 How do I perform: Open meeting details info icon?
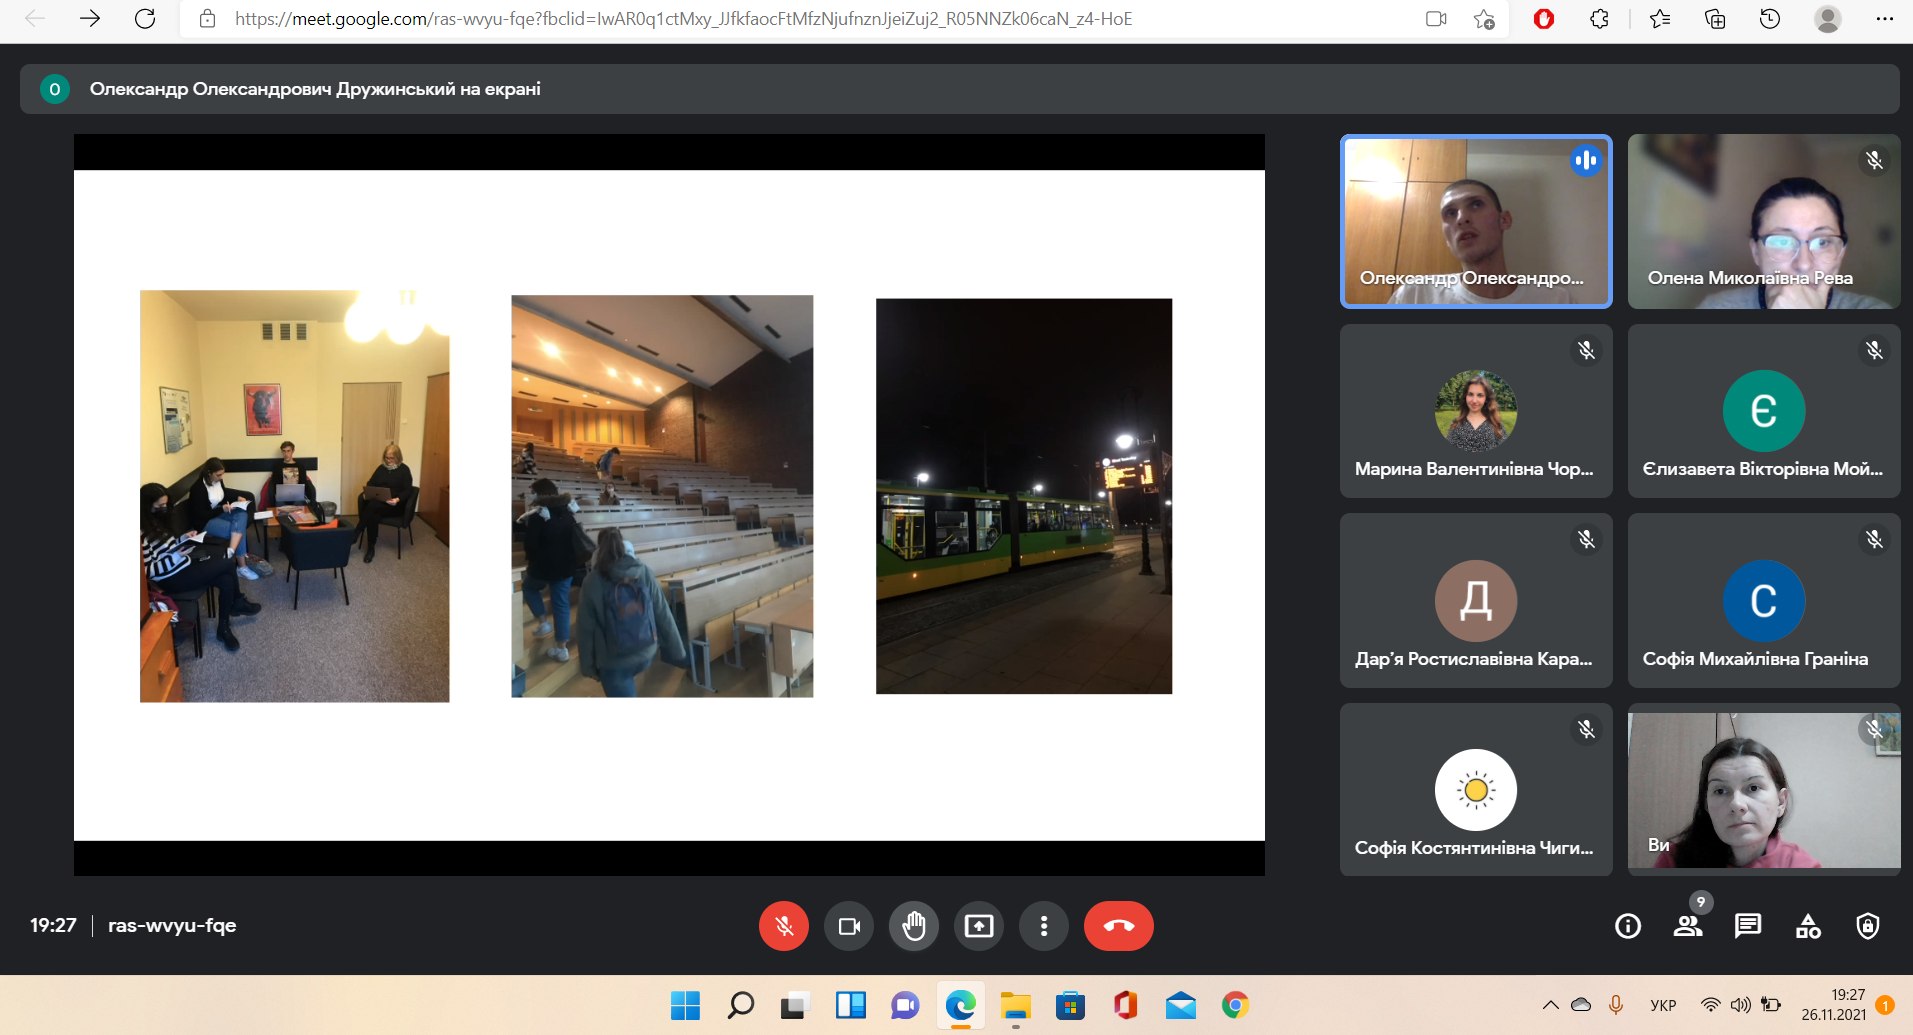(1628, 926)
